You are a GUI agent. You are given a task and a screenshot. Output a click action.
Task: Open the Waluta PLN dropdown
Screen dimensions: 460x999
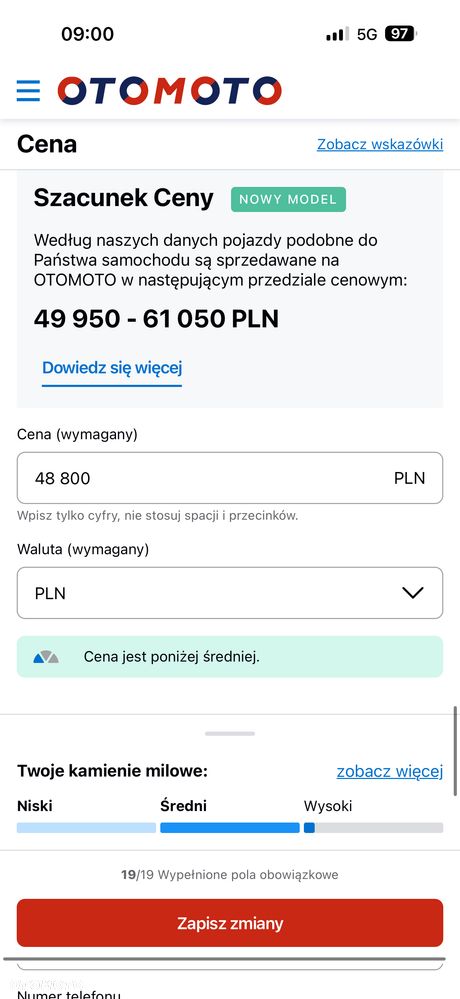pos(230,593)
